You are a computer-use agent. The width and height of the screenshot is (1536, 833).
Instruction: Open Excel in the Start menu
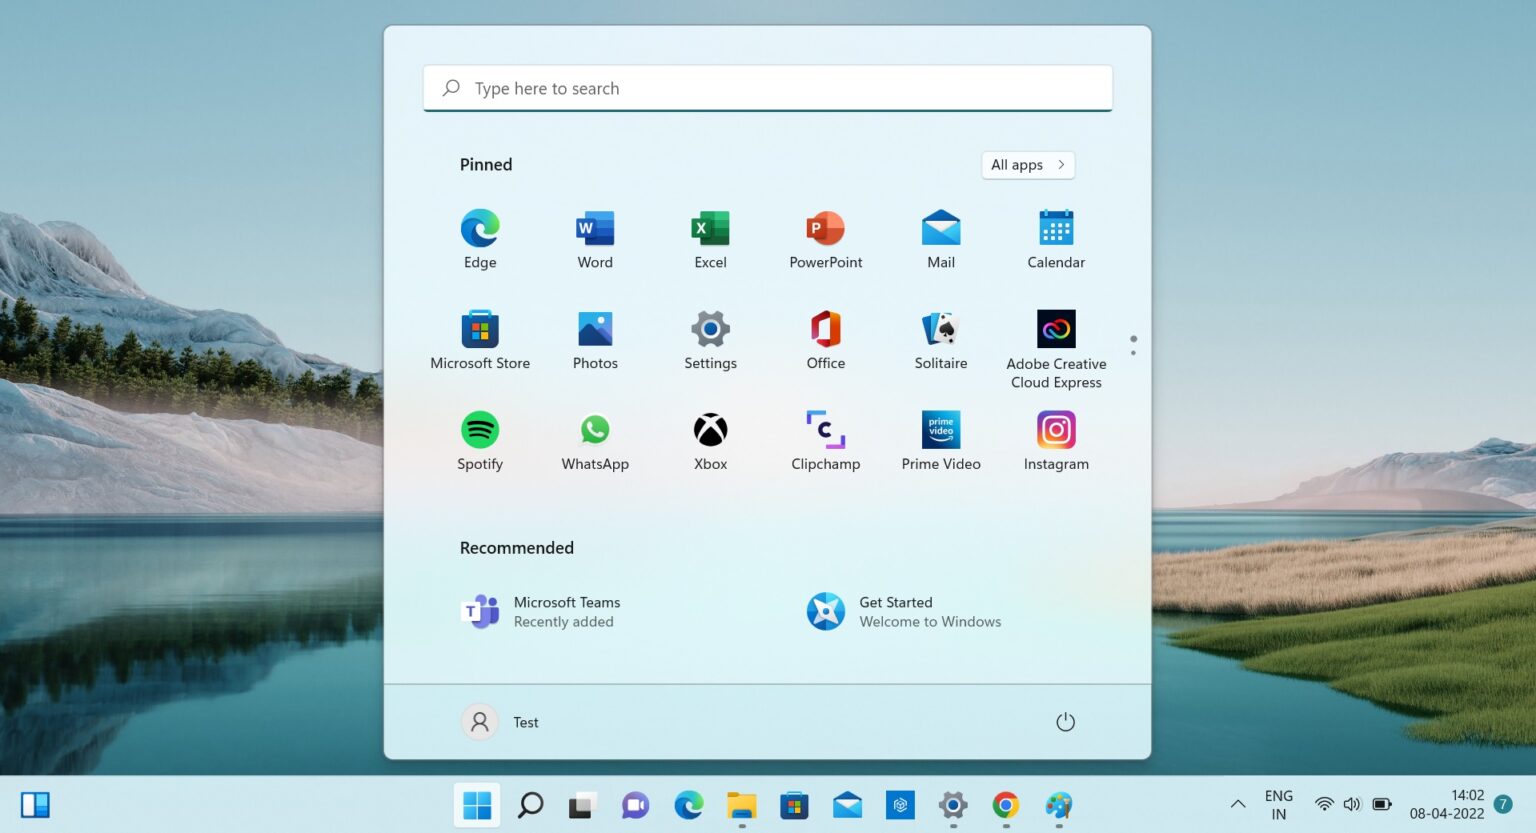(x=710, y=239)
